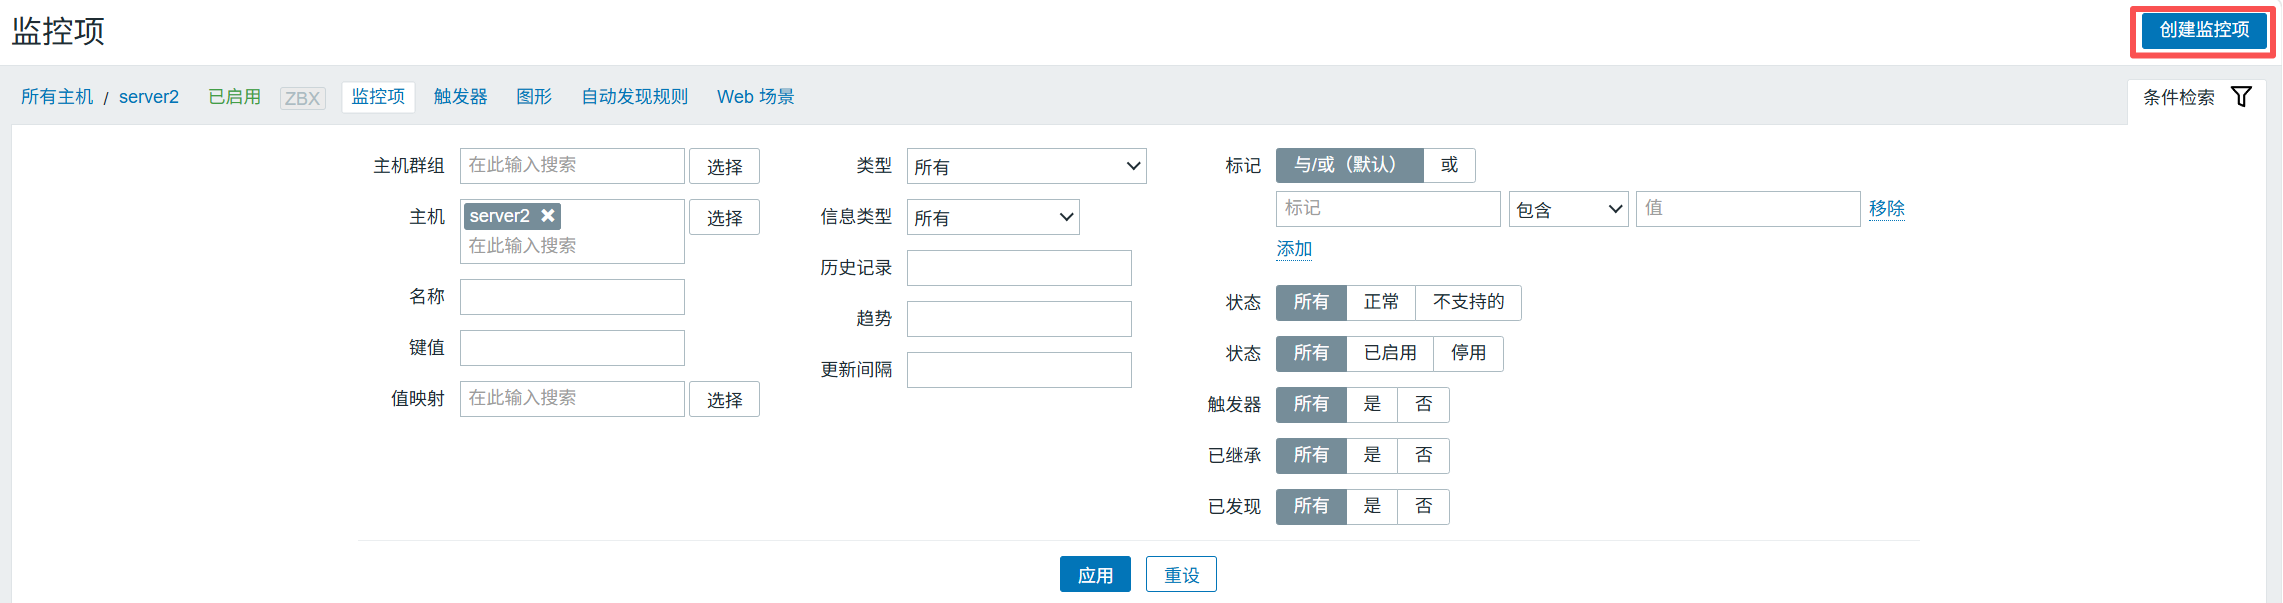Focus the 主机群组 search field

pyautogui.click(x=572, y=166)
